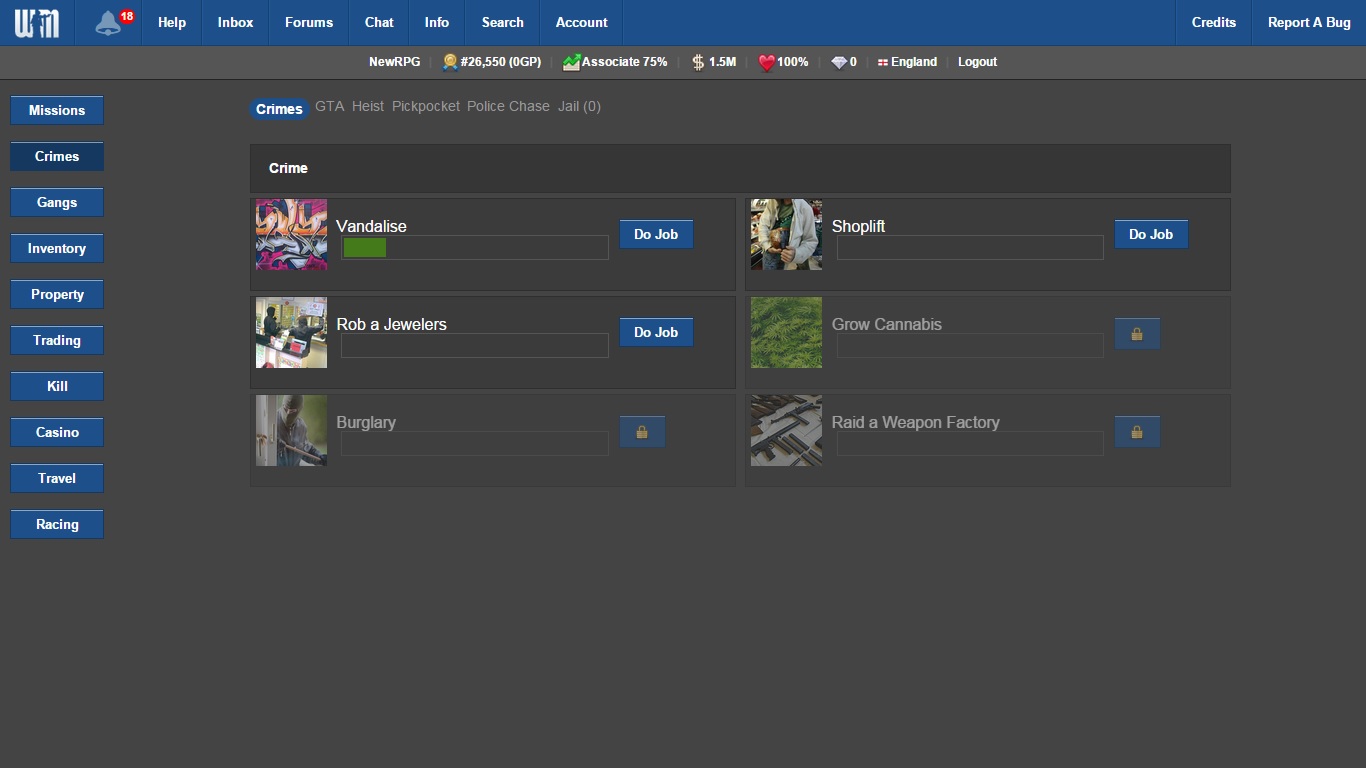This screenshot has width=1366, height=768.
Task: Switch to the Pickpocket tab
Action: pos(426,106)
